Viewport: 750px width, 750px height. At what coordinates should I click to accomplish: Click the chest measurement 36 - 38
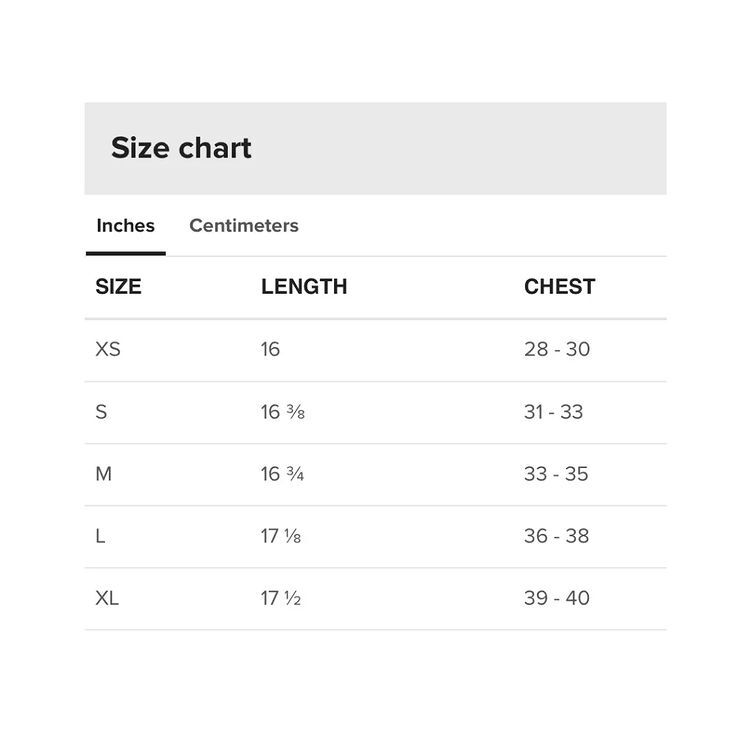click(556, 536)
